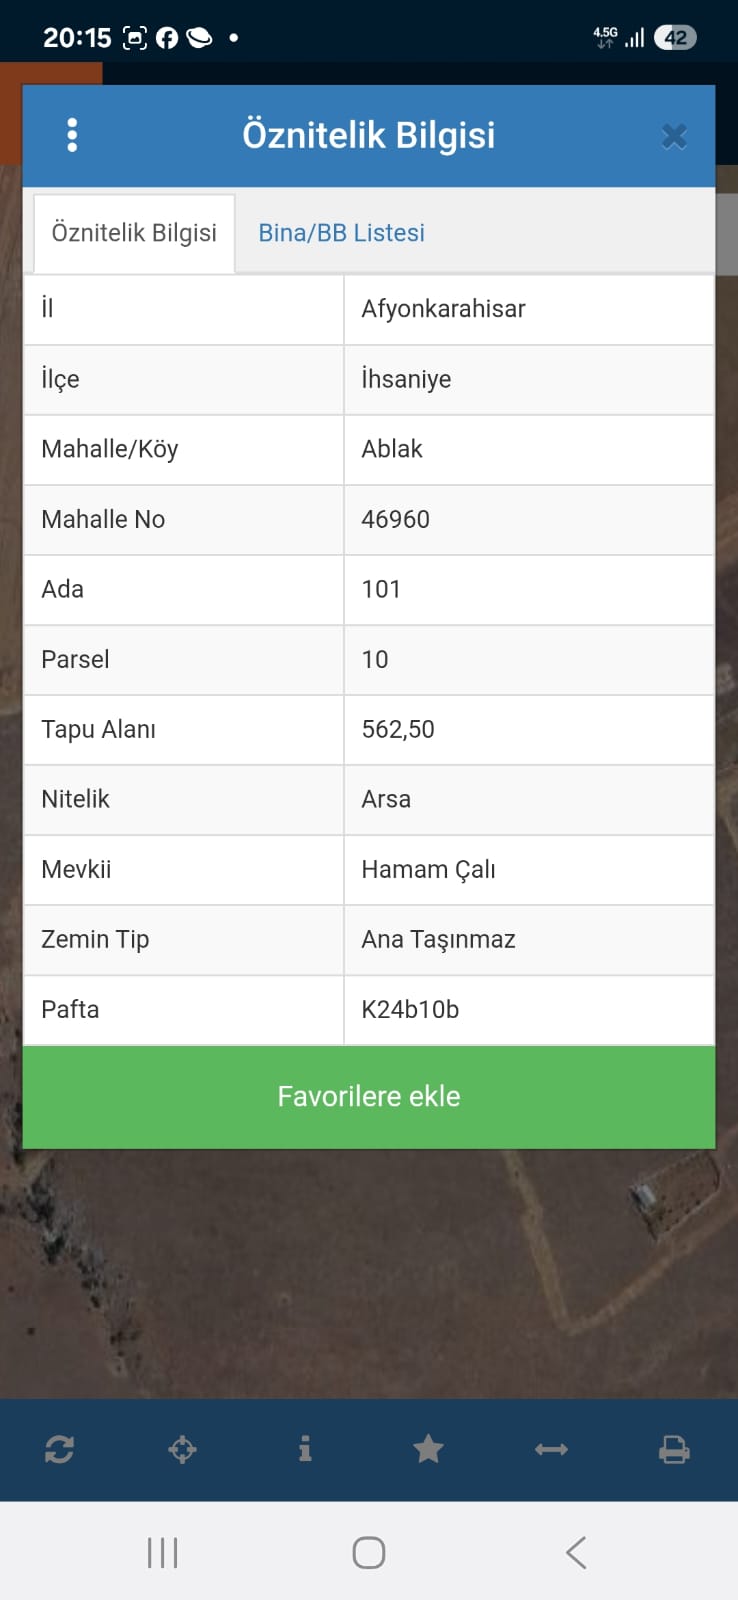Tap the İhsaniye district value
The image size is (738, 1600).
[406, 379]
